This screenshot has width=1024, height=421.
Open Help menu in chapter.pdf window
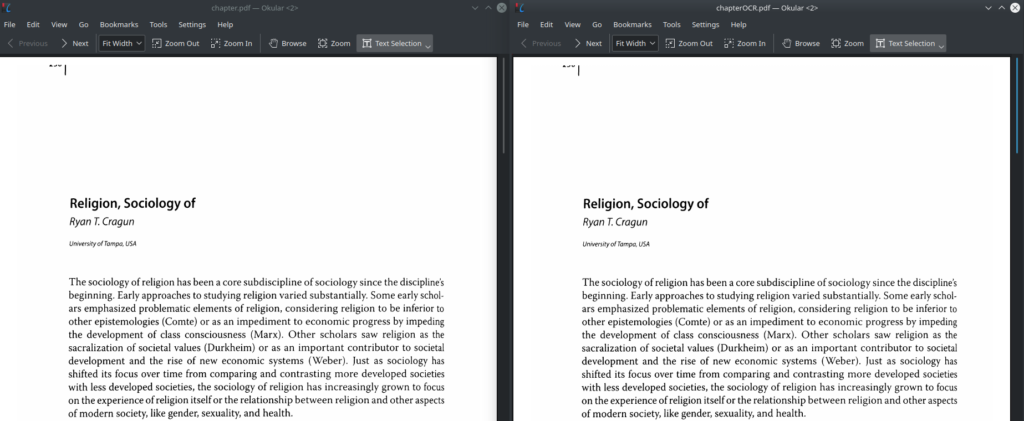coord(225,25)
